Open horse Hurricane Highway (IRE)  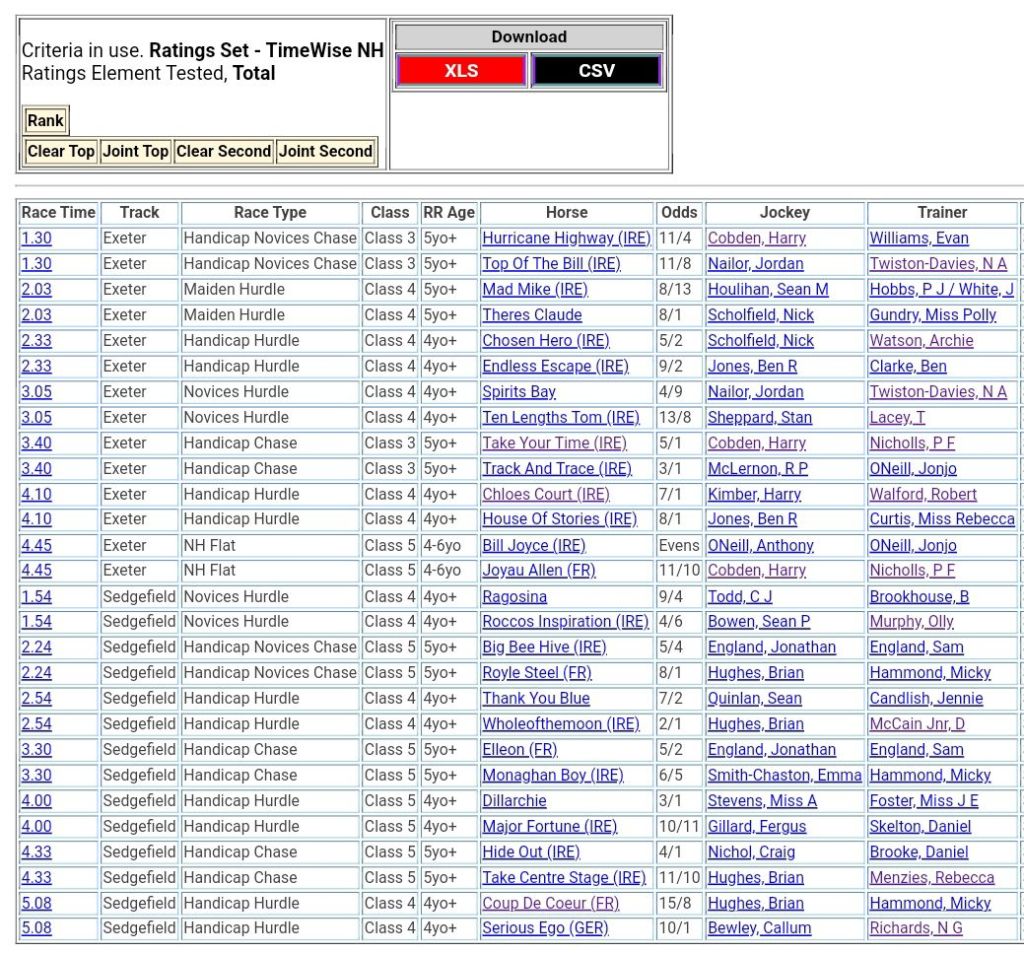pyautogui.click(x=566, y=238)
